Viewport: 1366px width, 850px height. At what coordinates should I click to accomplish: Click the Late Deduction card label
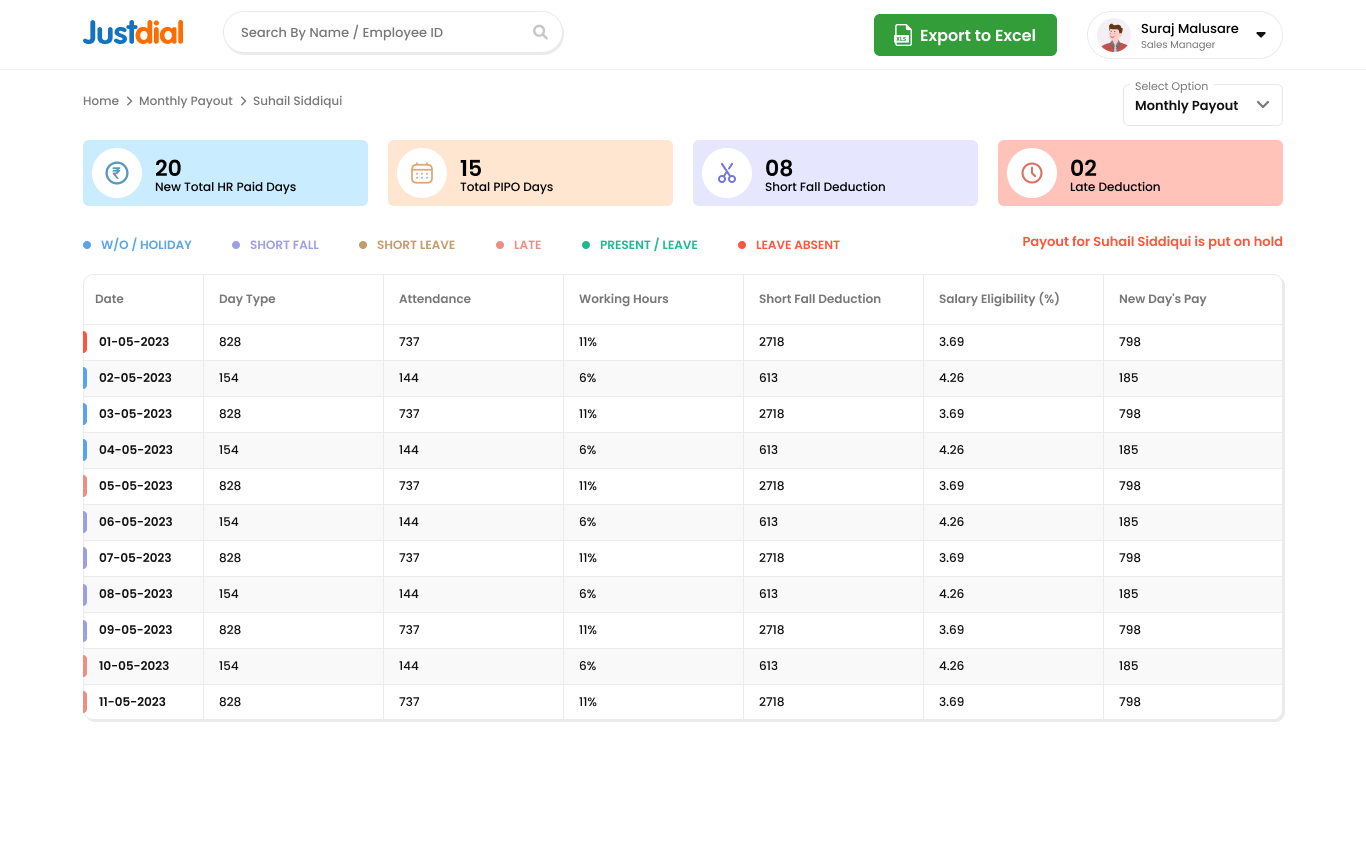[x=1115, y=187]
